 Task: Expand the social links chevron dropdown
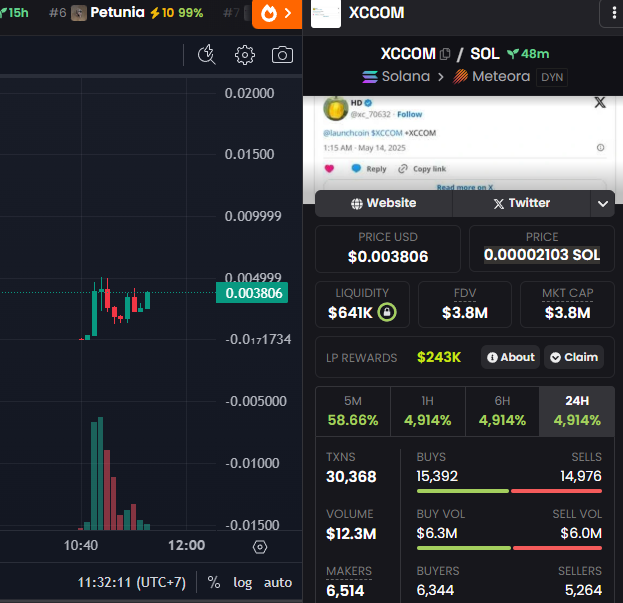603,203
